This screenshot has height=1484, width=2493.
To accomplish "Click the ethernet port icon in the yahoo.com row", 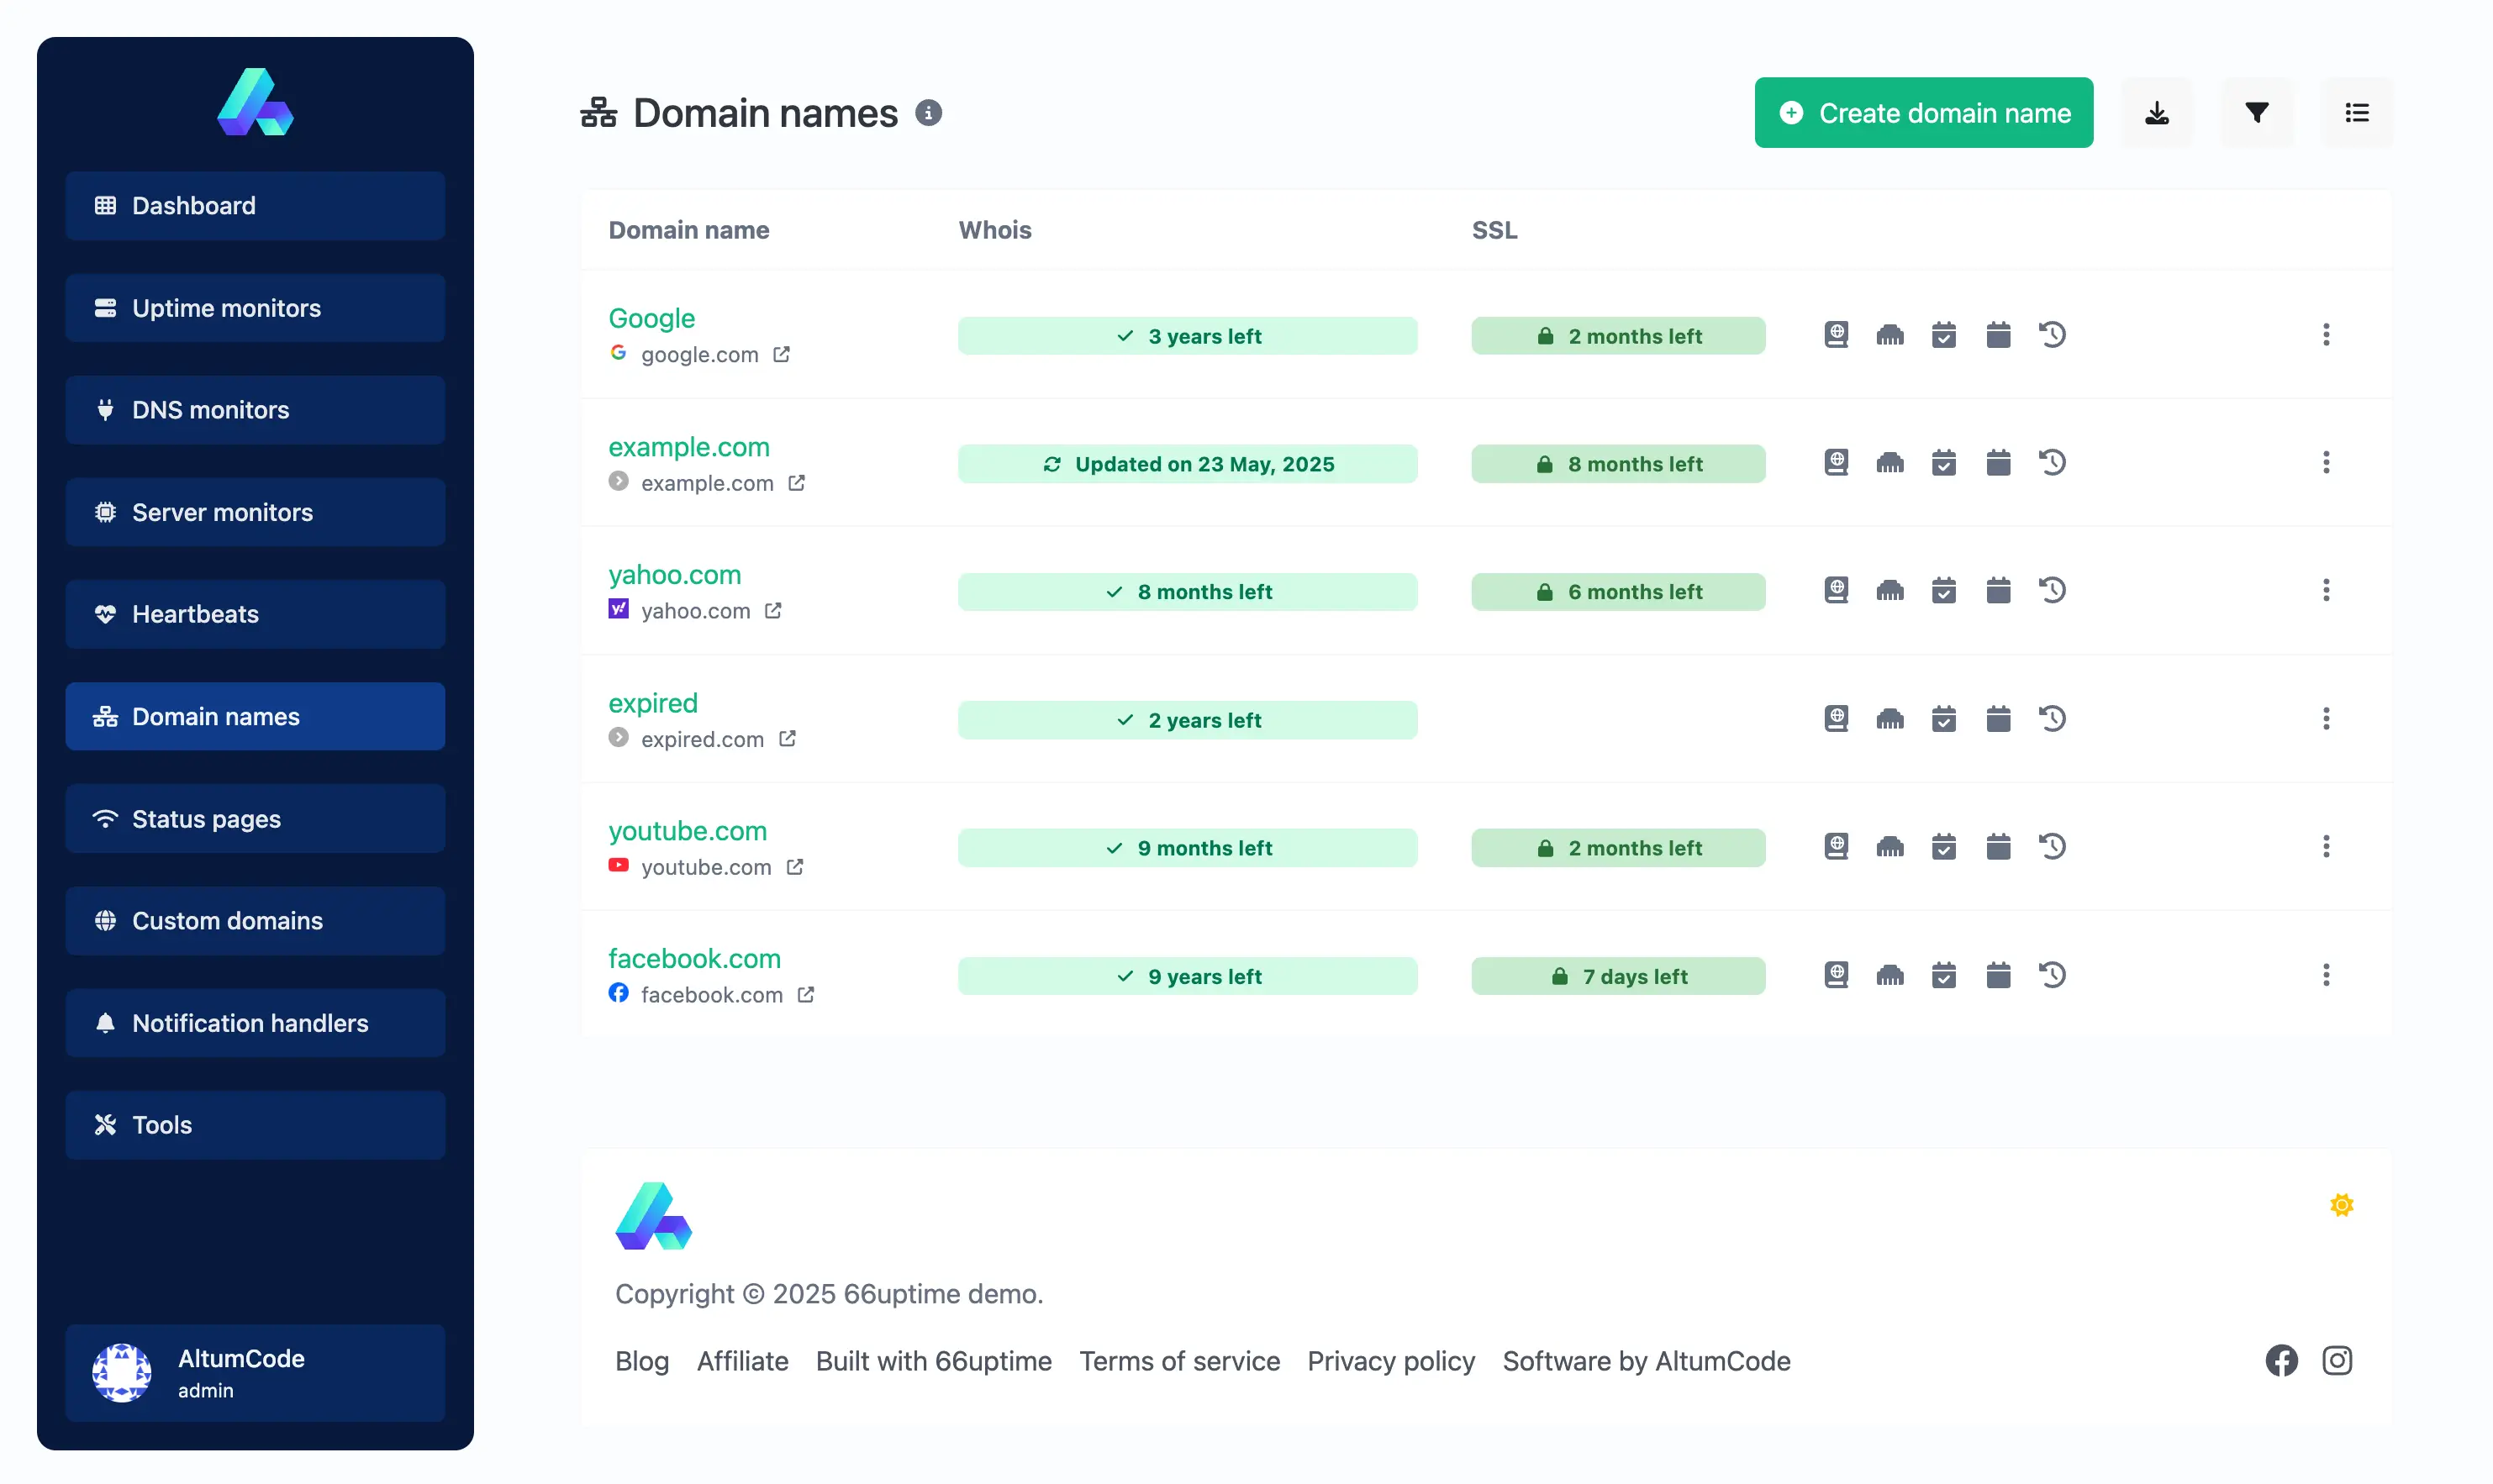I will tap(1889, 591).
